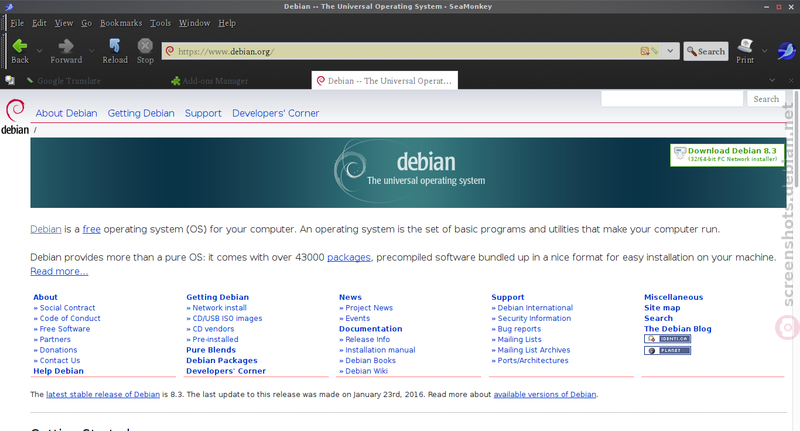Open the Help Debian link

tap(58, 371)
